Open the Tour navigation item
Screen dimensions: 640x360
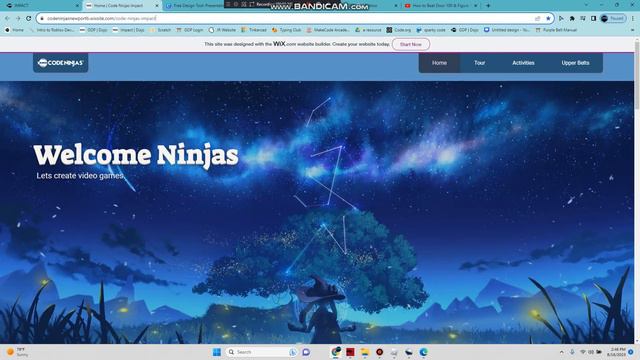coord(479,63)
